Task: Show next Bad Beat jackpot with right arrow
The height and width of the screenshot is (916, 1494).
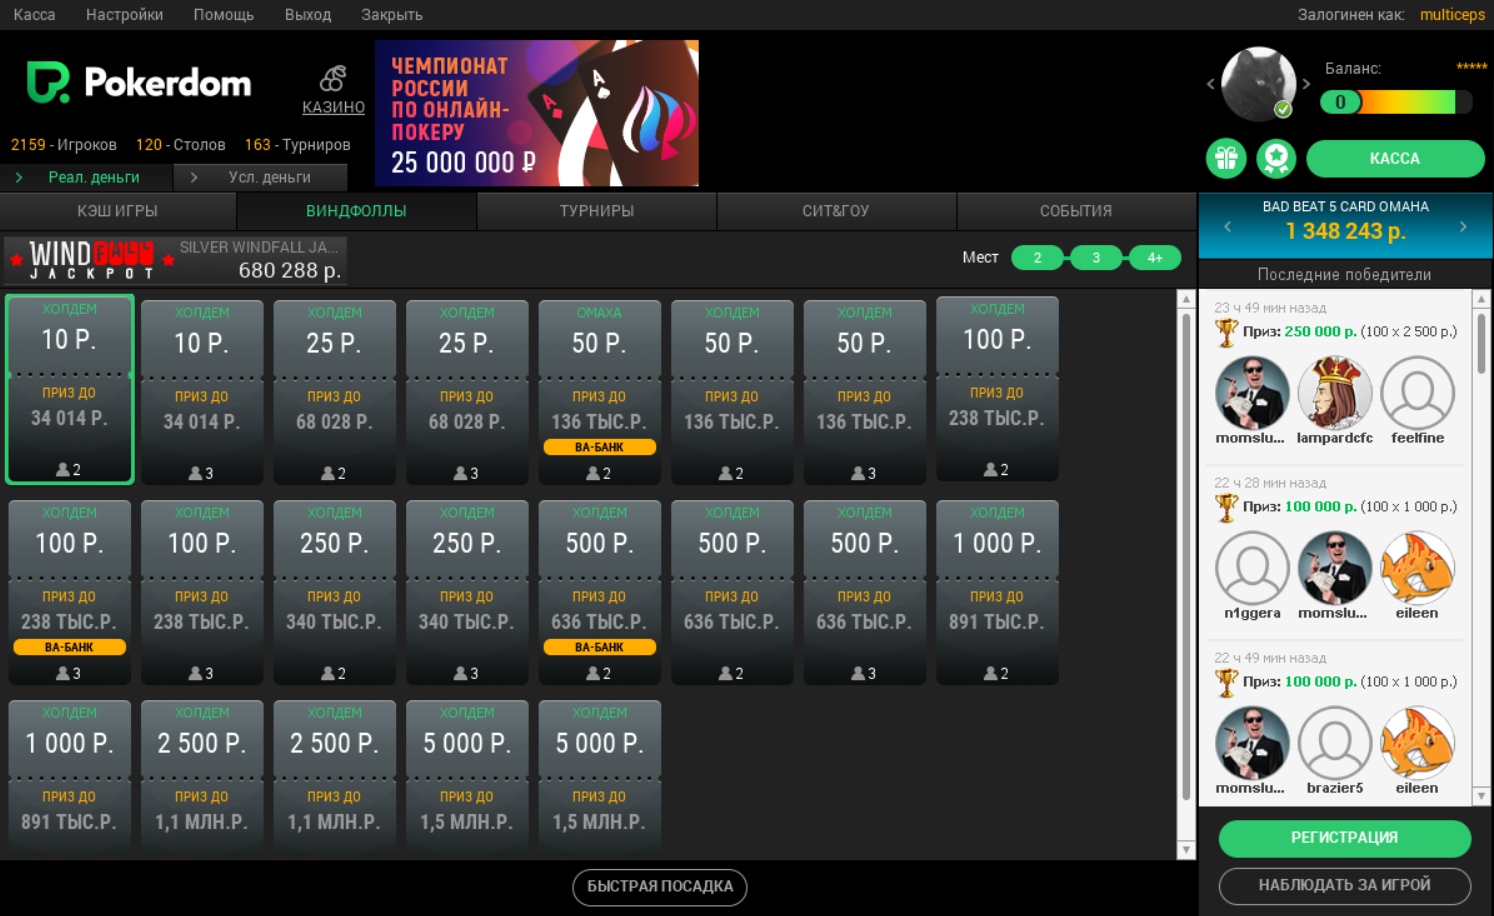Action: (1463, 227)
